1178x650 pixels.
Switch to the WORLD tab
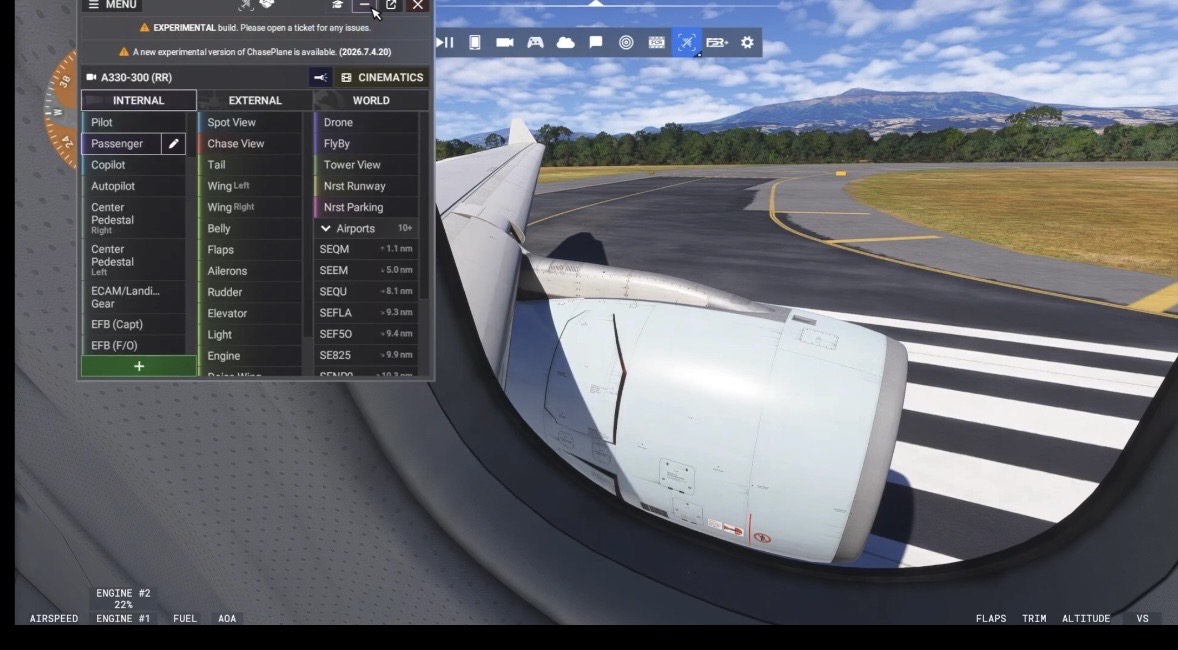[371, 100]
